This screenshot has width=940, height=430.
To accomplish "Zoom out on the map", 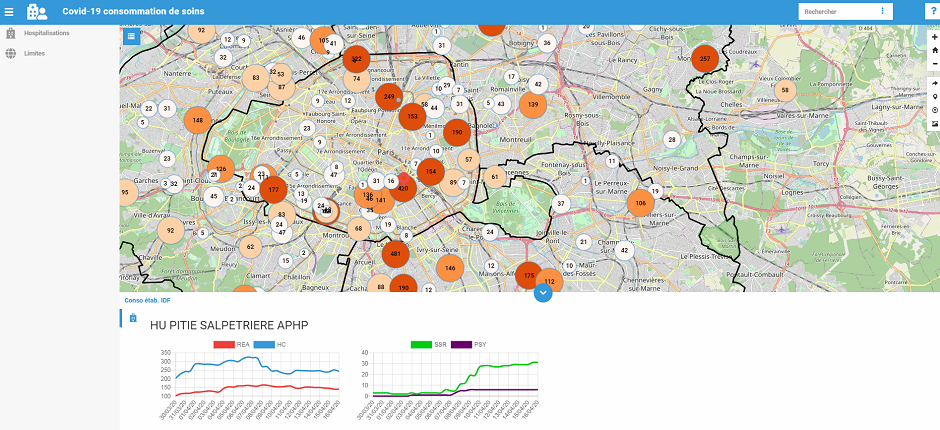I will point(933,63).
